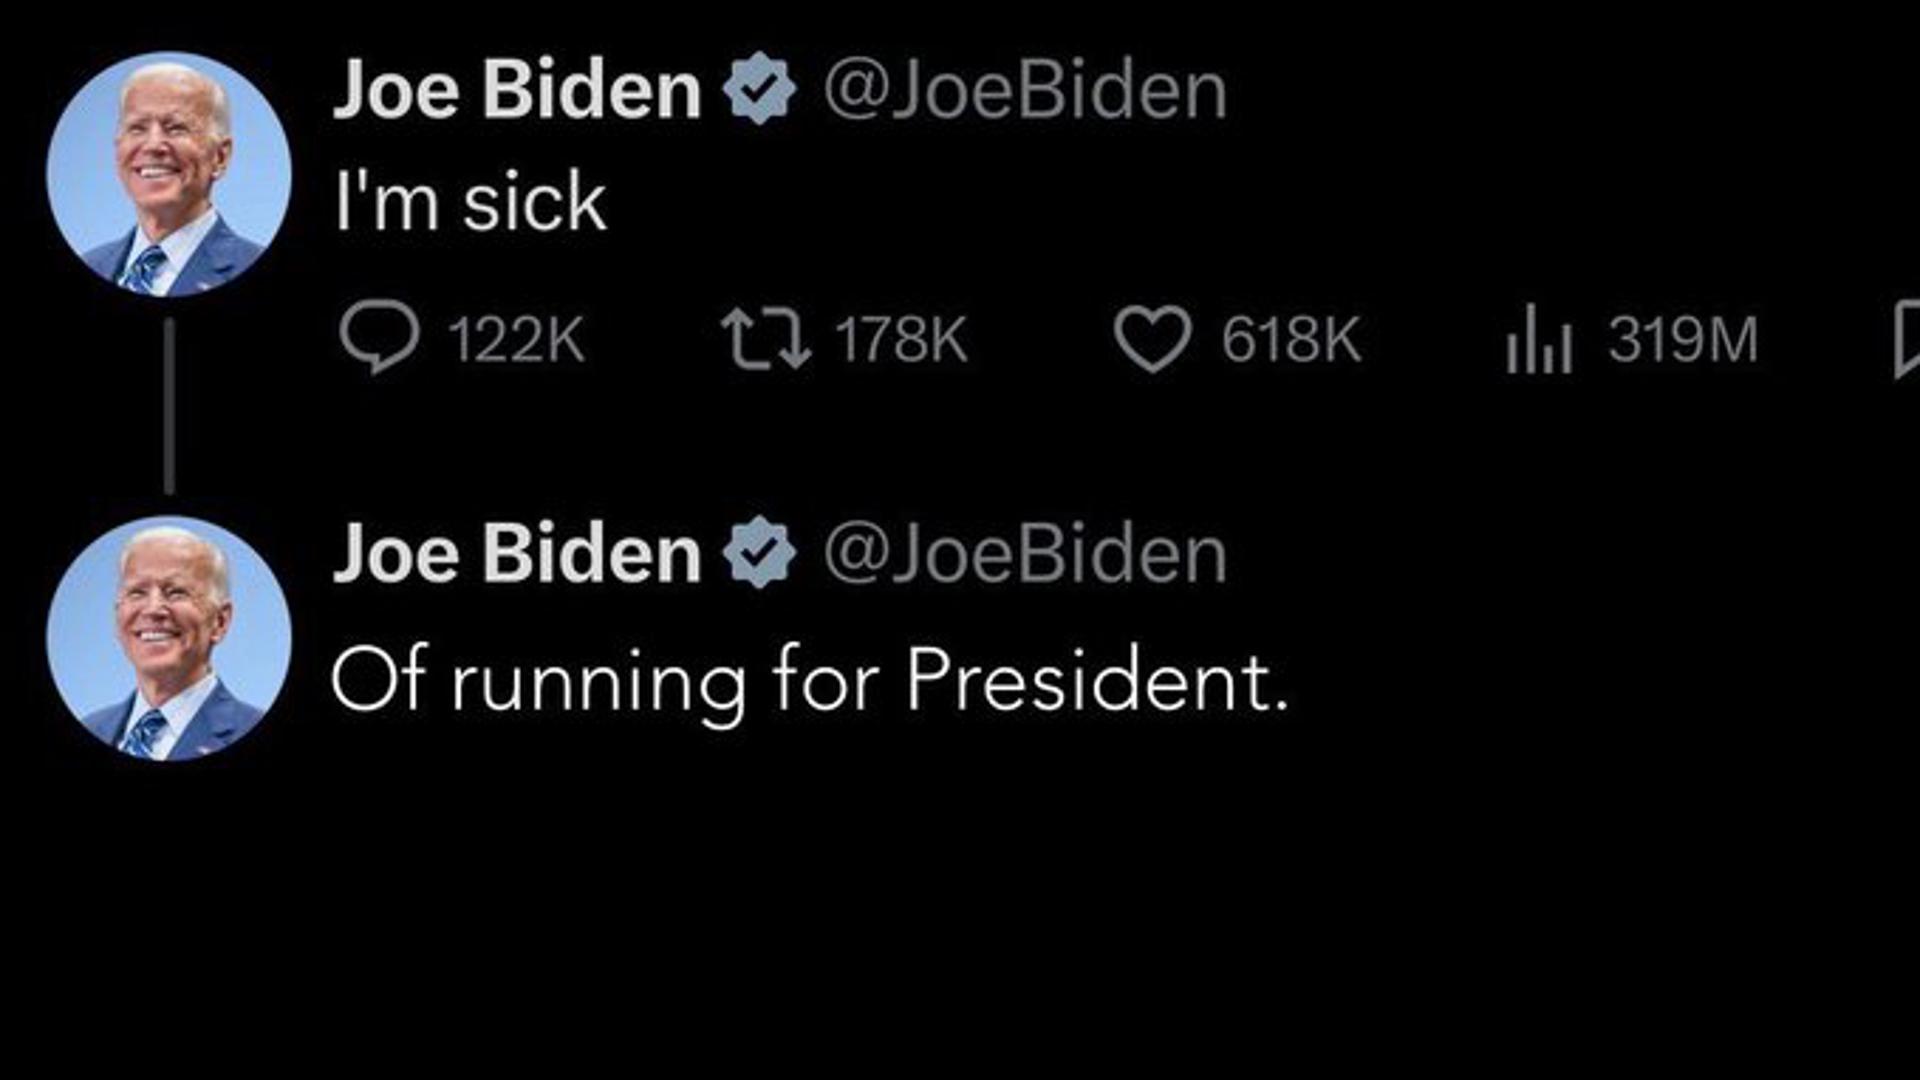Click the 122K reply count

[516, 340]
